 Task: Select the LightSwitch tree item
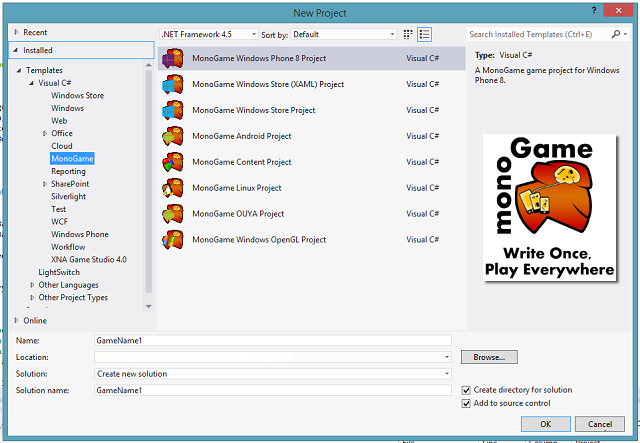[x=59, y=272]
